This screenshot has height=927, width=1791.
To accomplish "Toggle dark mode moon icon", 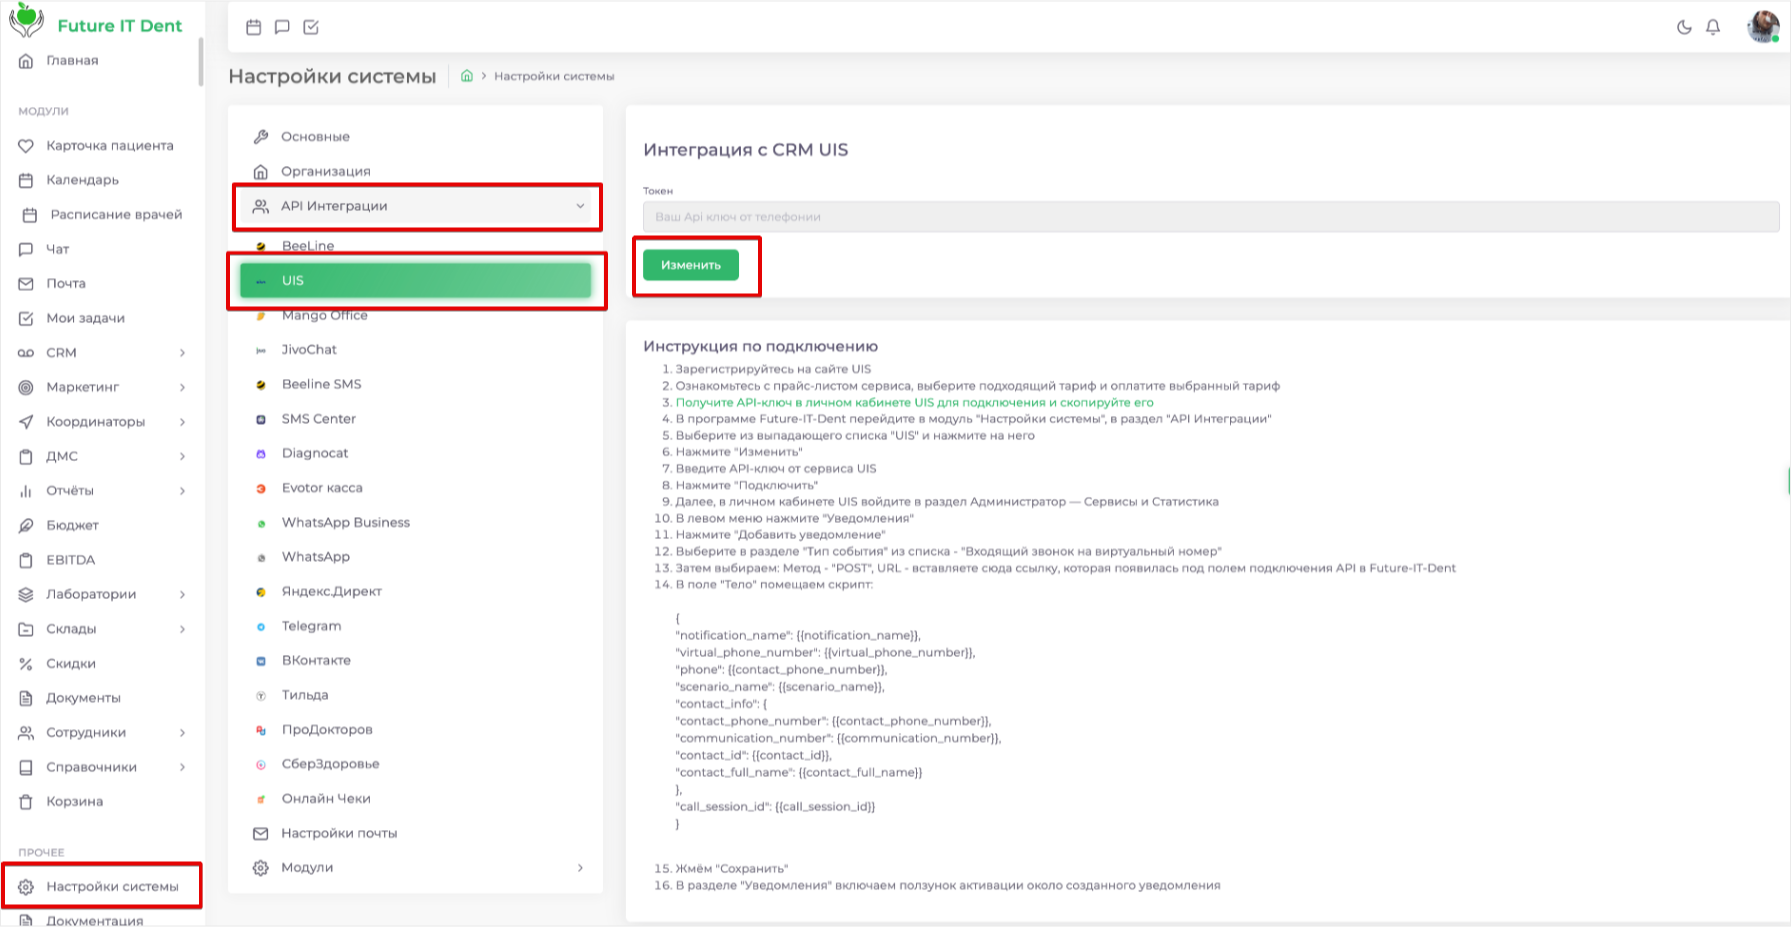I will coord(1684,27).
